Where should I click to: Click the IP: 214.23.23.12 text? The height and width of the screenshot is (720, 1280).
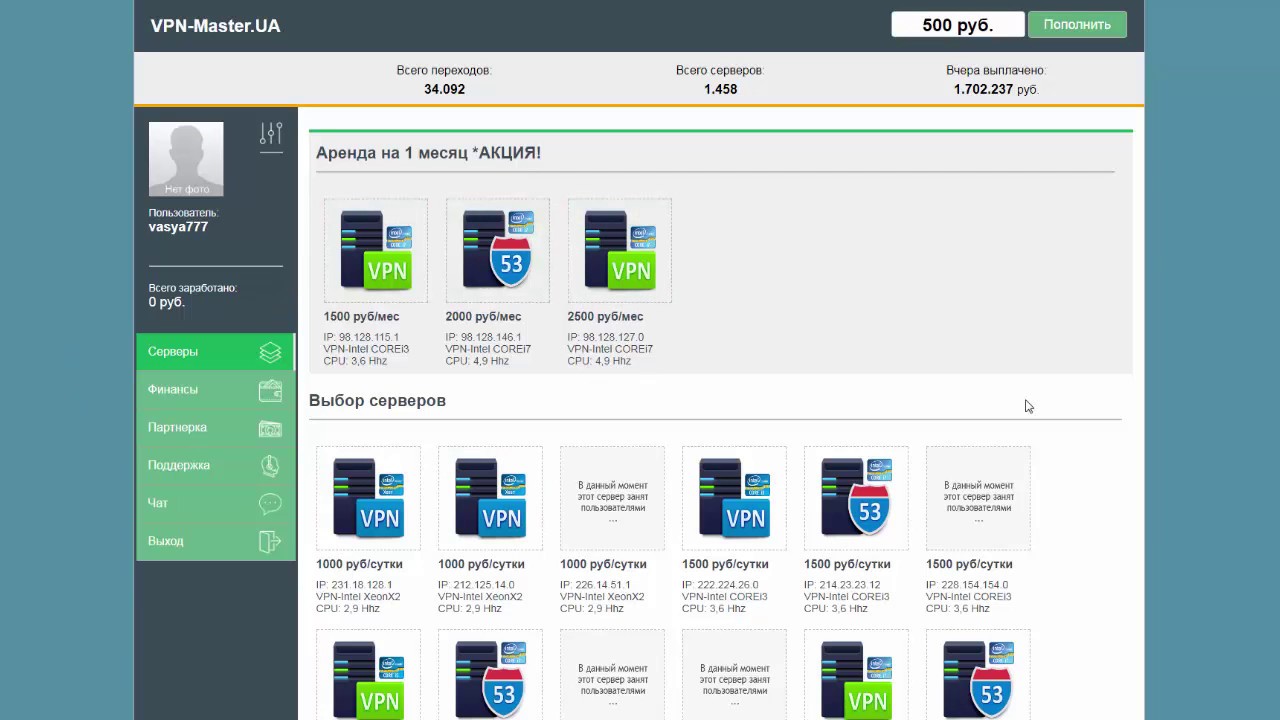pos(842,585)
